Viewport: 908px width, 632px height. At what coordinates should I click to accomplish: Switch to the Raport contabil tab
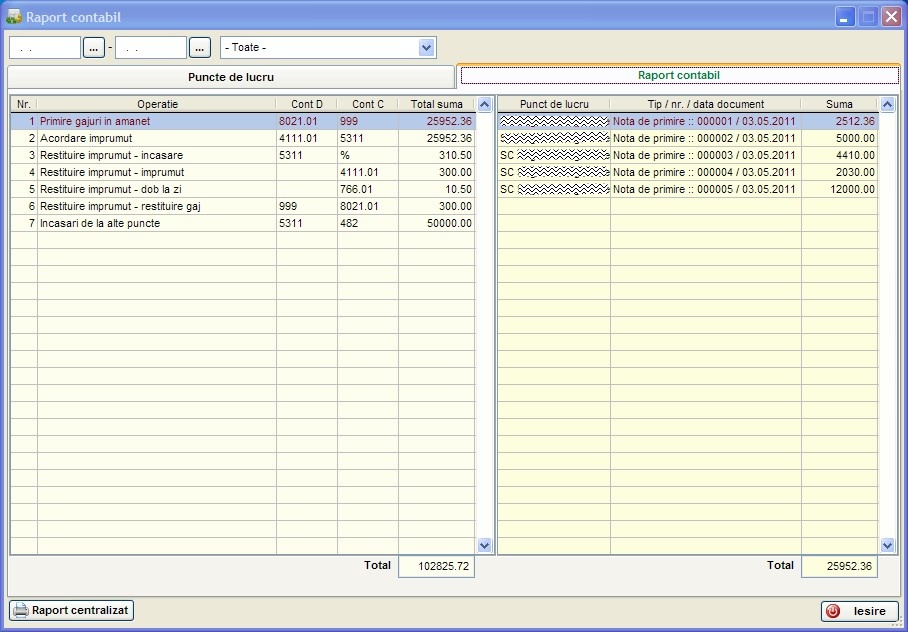pyautogui.click(x=679, y=75)
